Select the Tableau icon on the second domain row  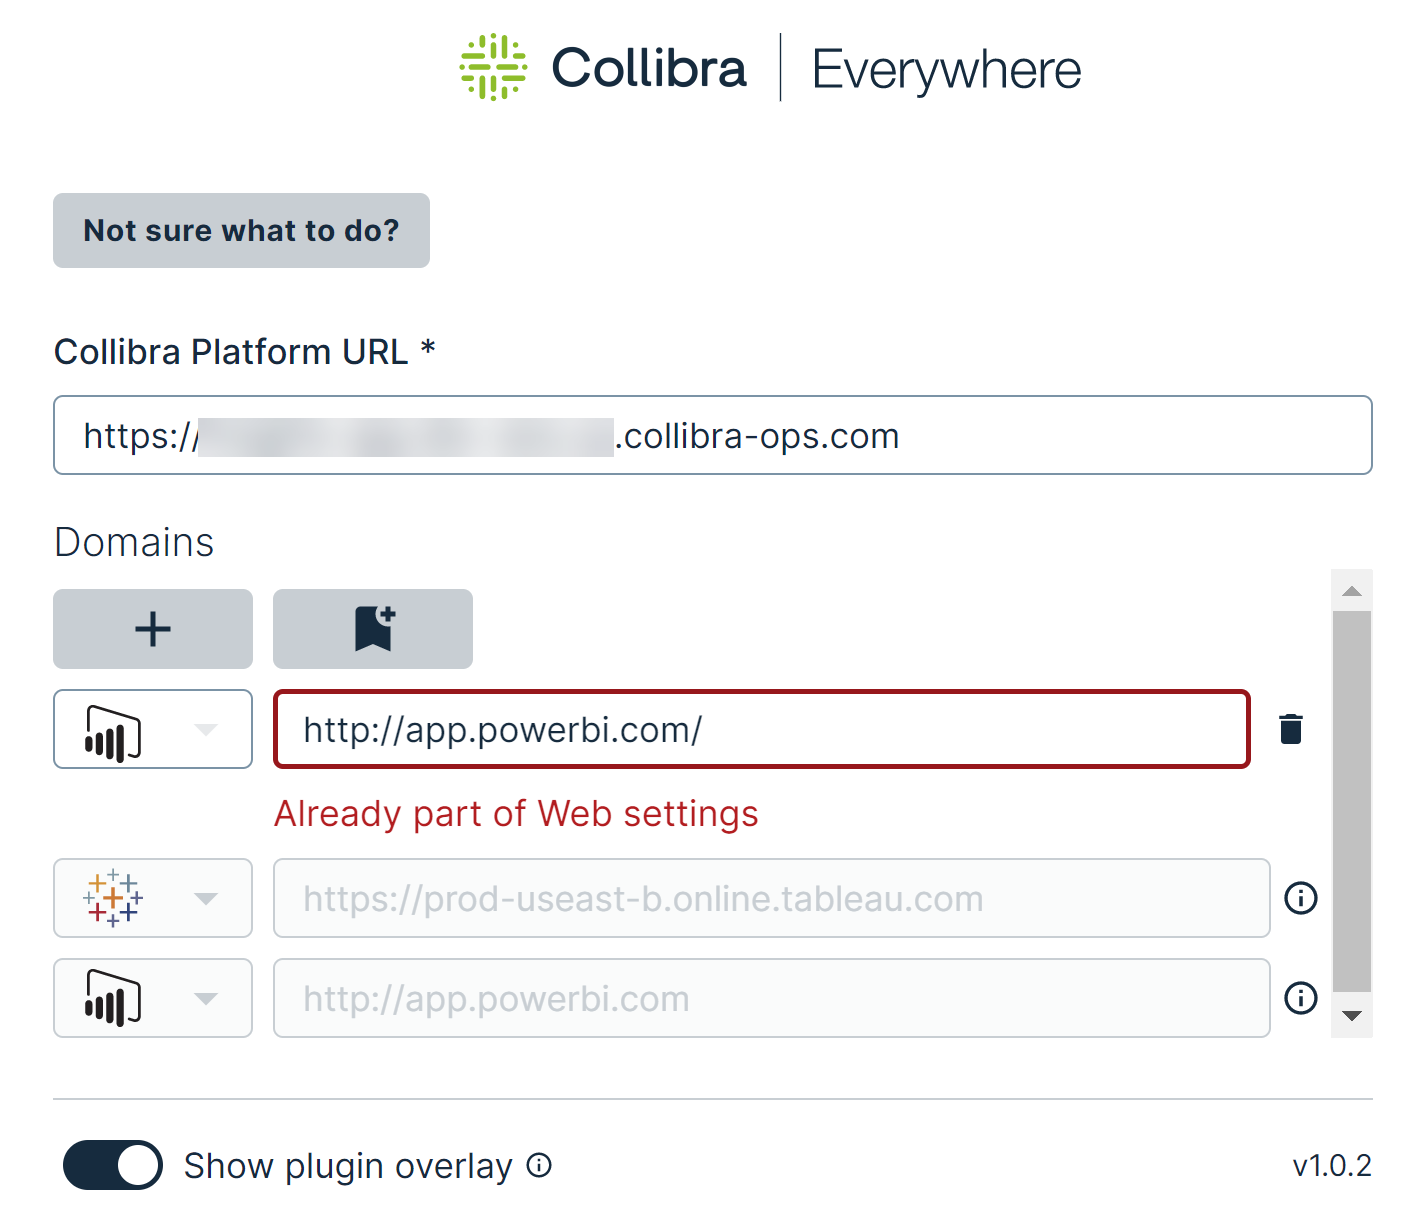click(113, 898)
